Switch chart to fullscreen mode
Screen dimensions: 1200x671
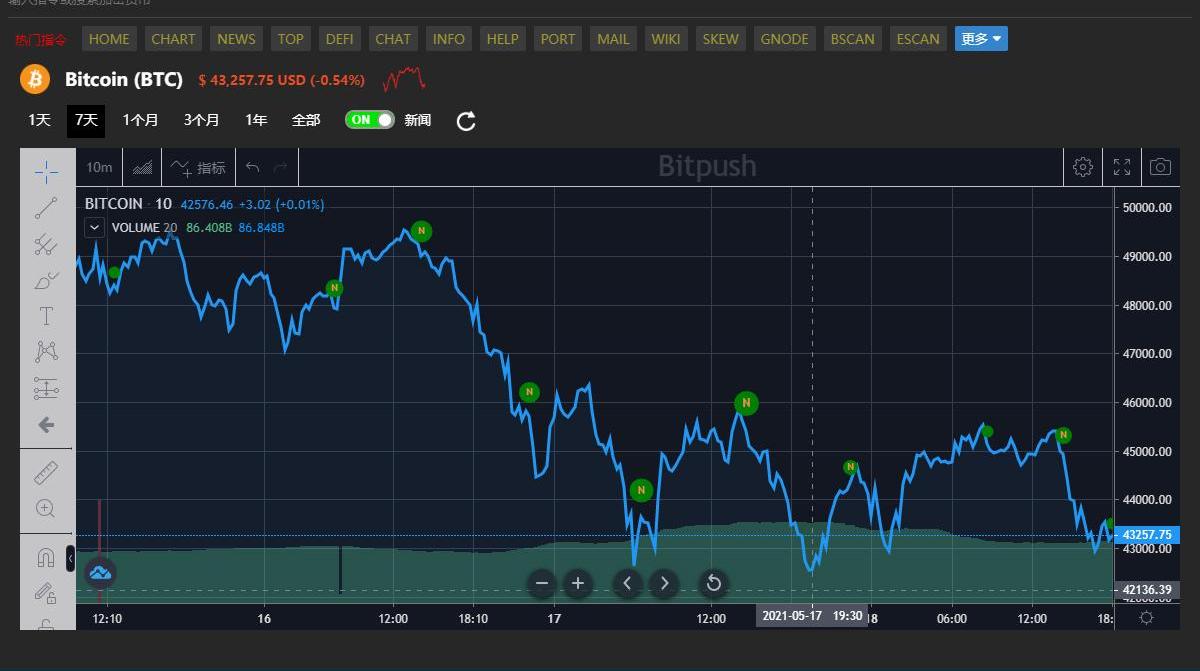coord(1122,167)
